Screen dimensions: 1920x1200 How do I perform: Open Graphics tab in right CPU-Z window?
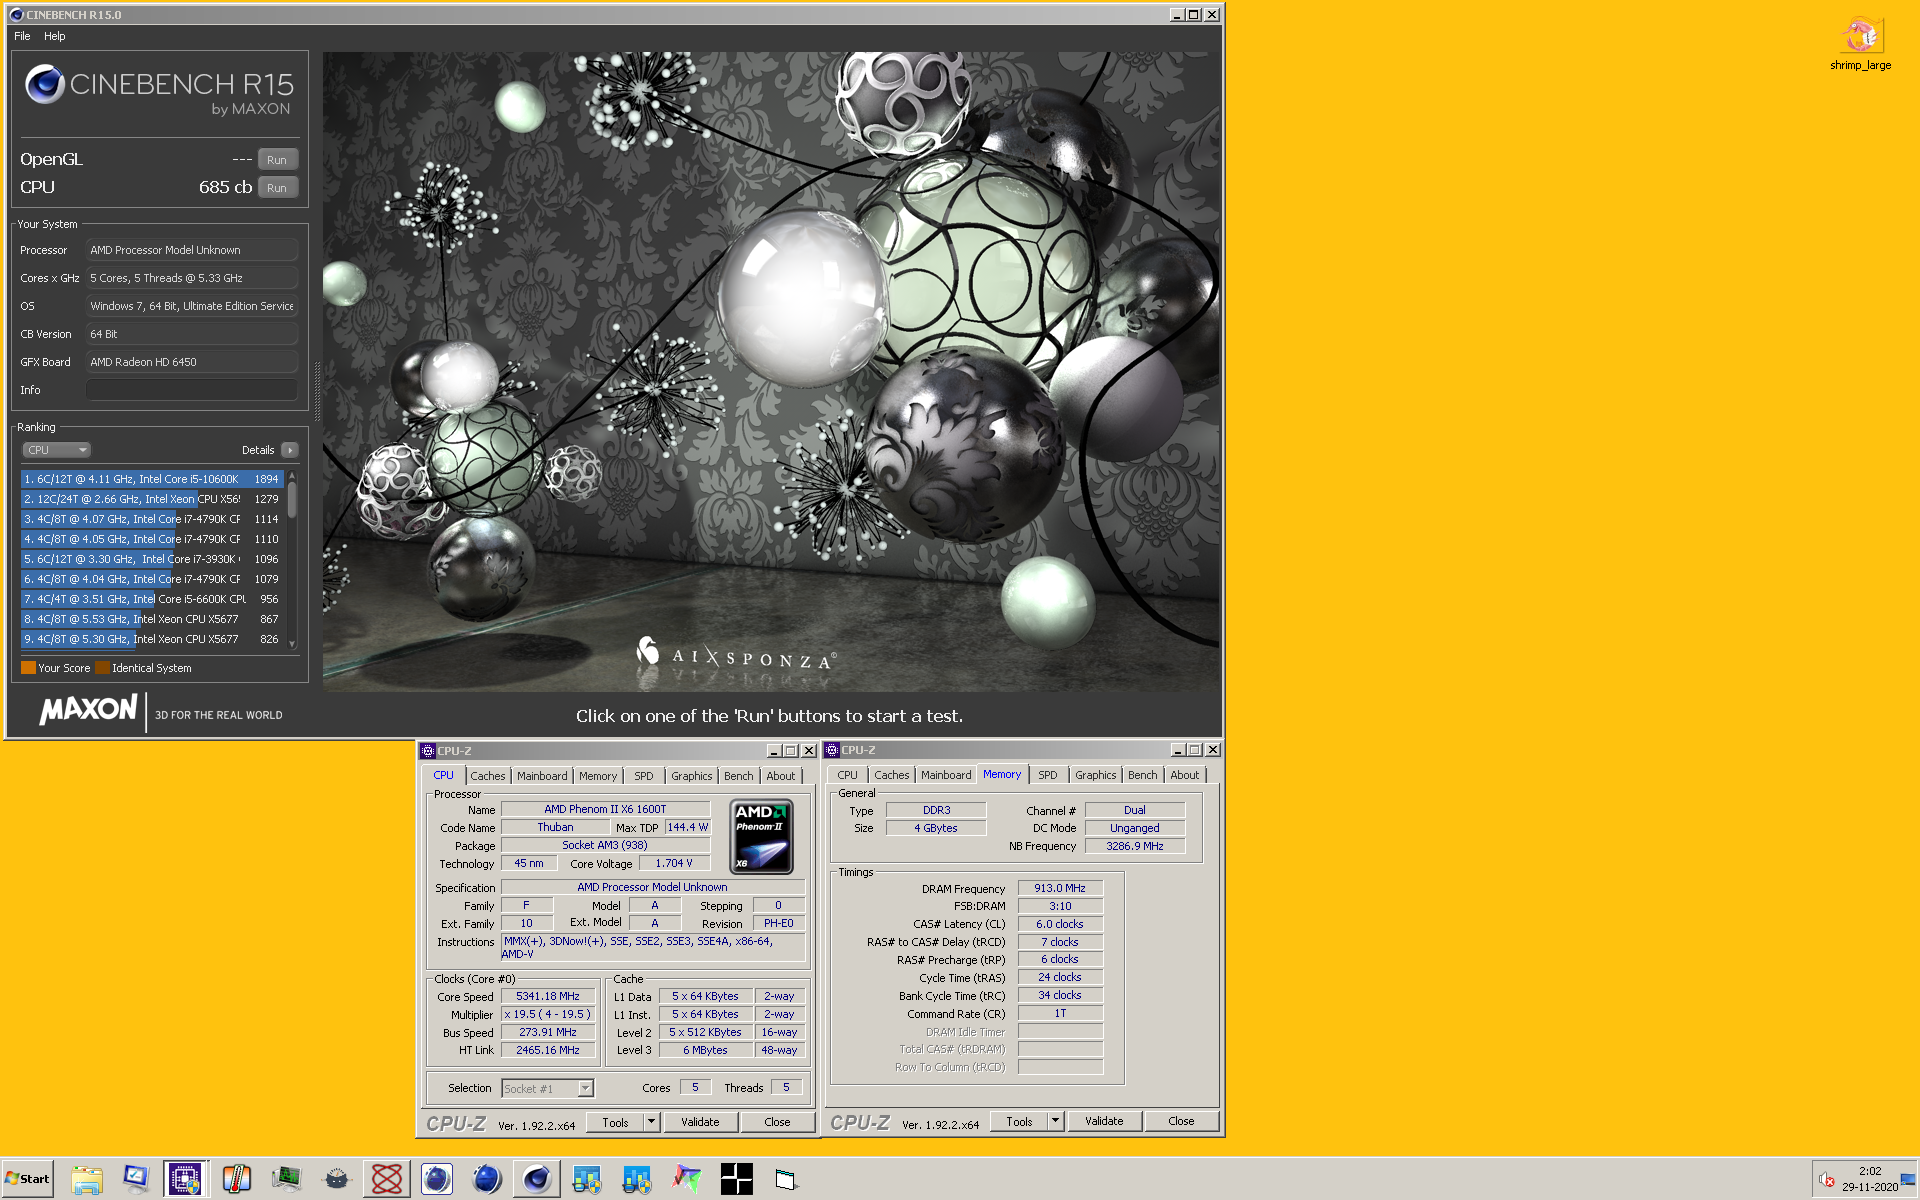coord(1096,775)
